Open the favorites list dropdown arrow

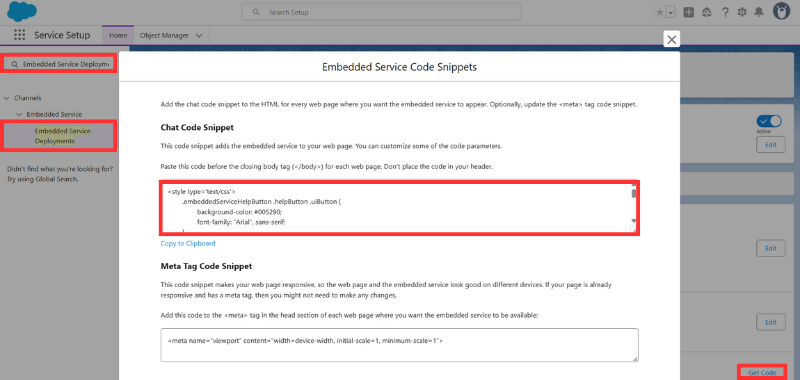click(670, 12)
